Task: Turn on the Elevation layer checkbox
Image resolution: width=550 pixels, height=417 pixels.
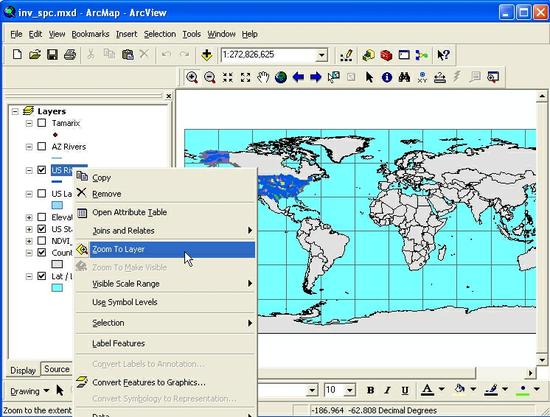Action: 42,217
